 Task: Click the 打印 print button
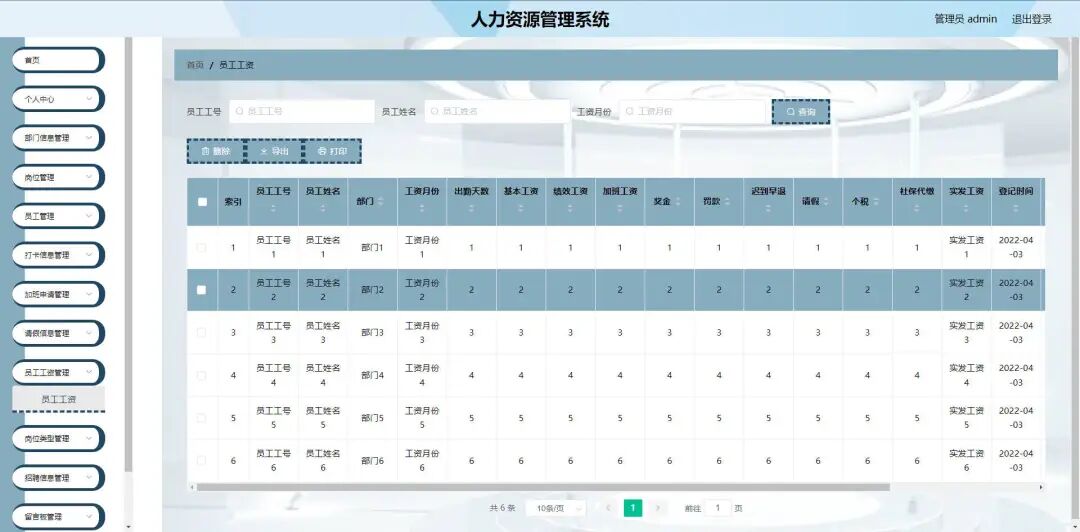[332, 151]
